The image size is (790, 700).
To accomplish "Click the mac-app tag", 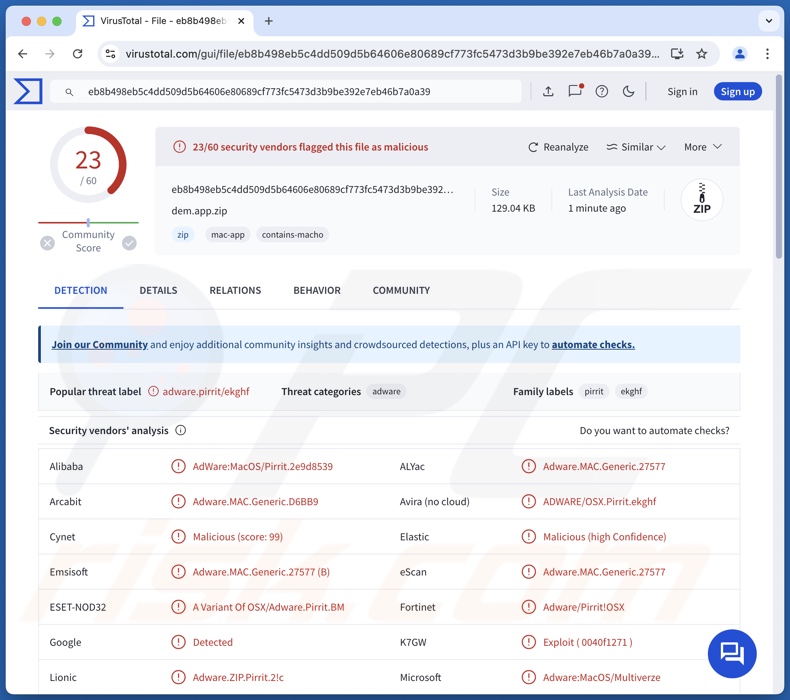I will click(x=228, y=234).
